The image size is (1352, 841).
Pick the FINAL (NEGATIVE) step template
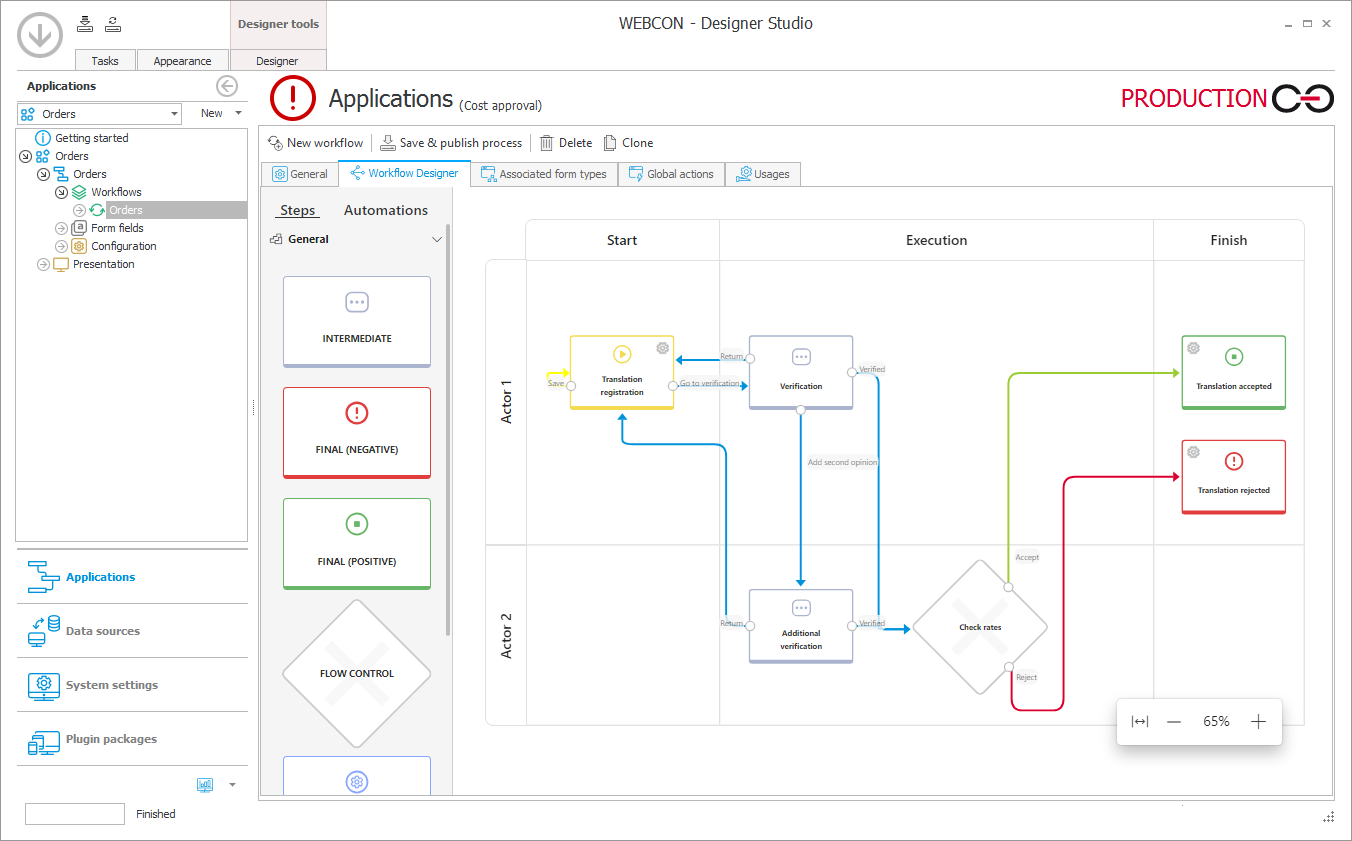point(357,433)
